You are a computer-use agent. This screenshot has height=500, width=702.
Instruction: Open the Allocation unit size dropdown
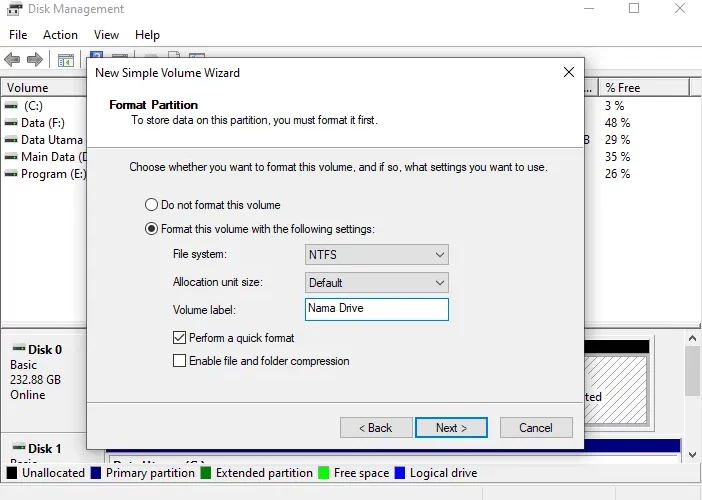coord(377,282)
